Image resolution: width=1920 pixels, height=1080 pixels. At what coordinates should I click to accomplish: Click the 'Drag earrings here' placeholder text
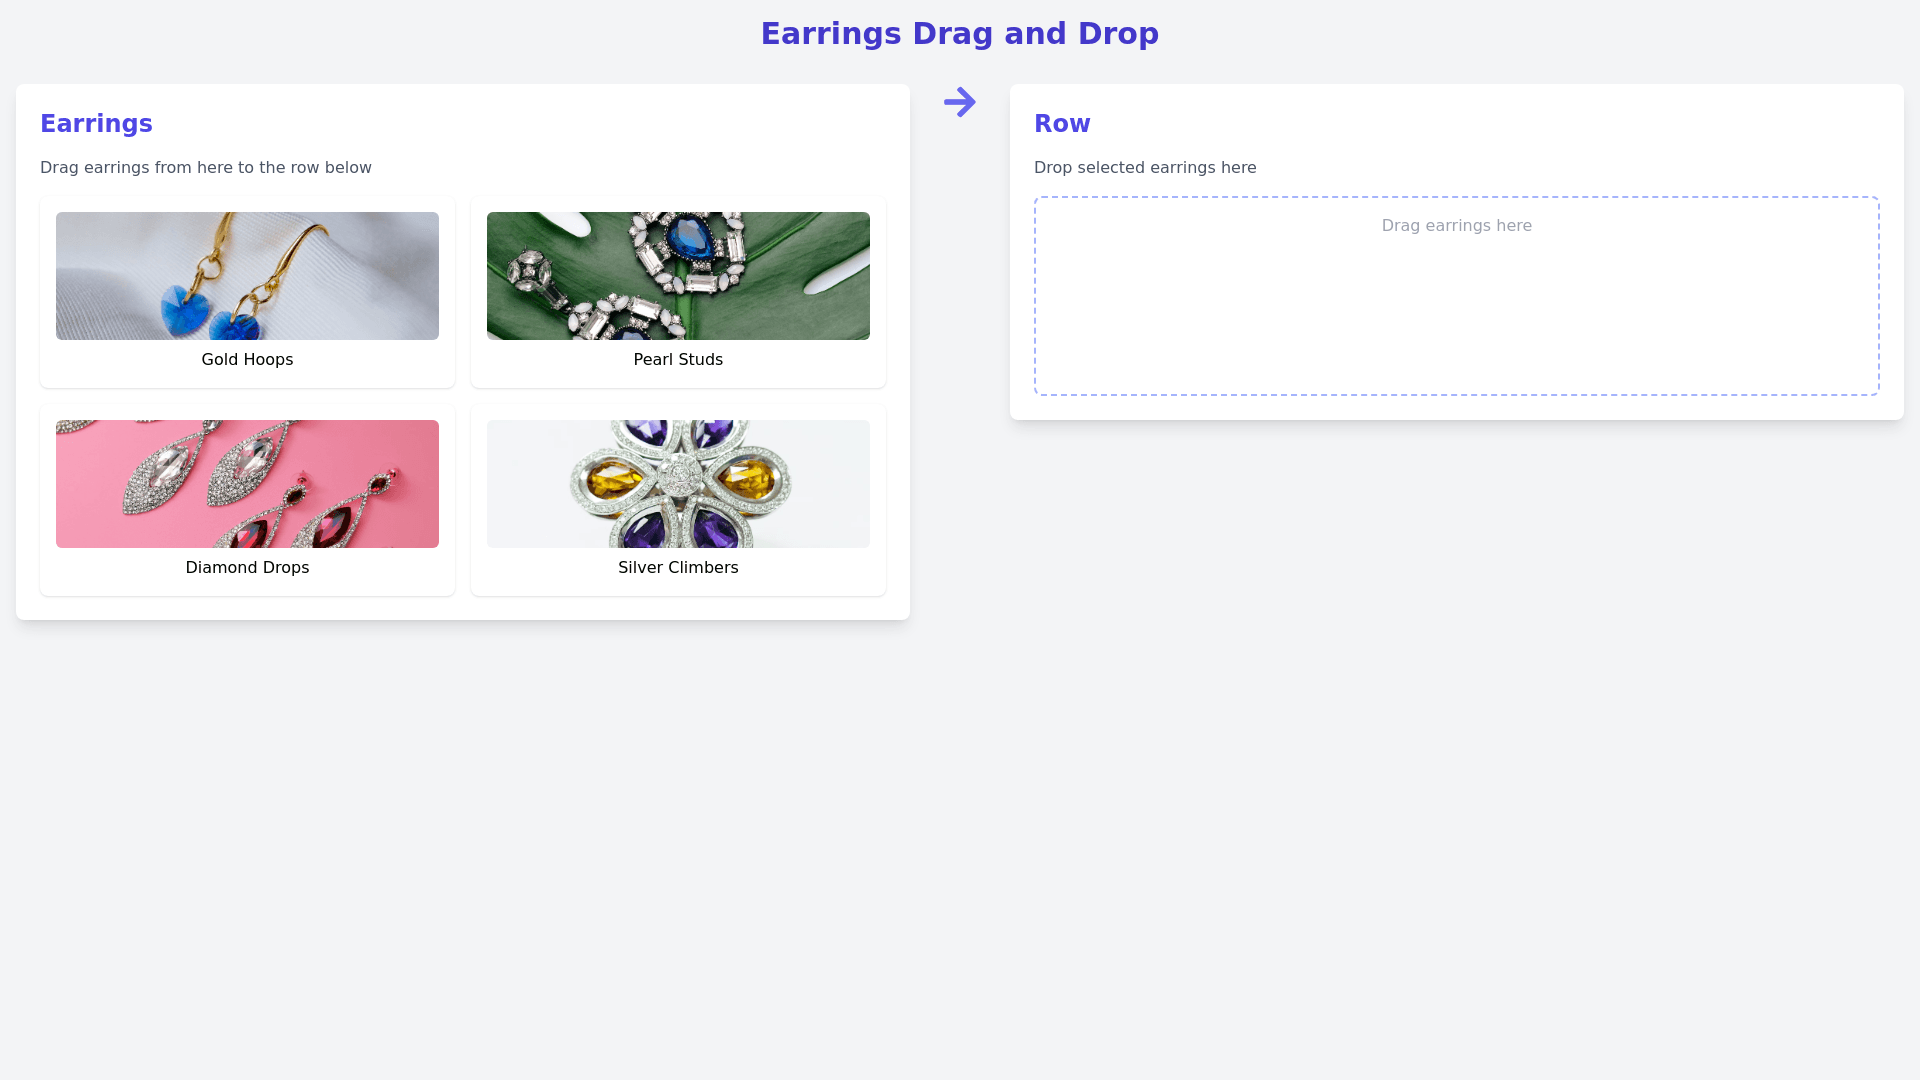pyautogui.click(x=1457, y=226)
